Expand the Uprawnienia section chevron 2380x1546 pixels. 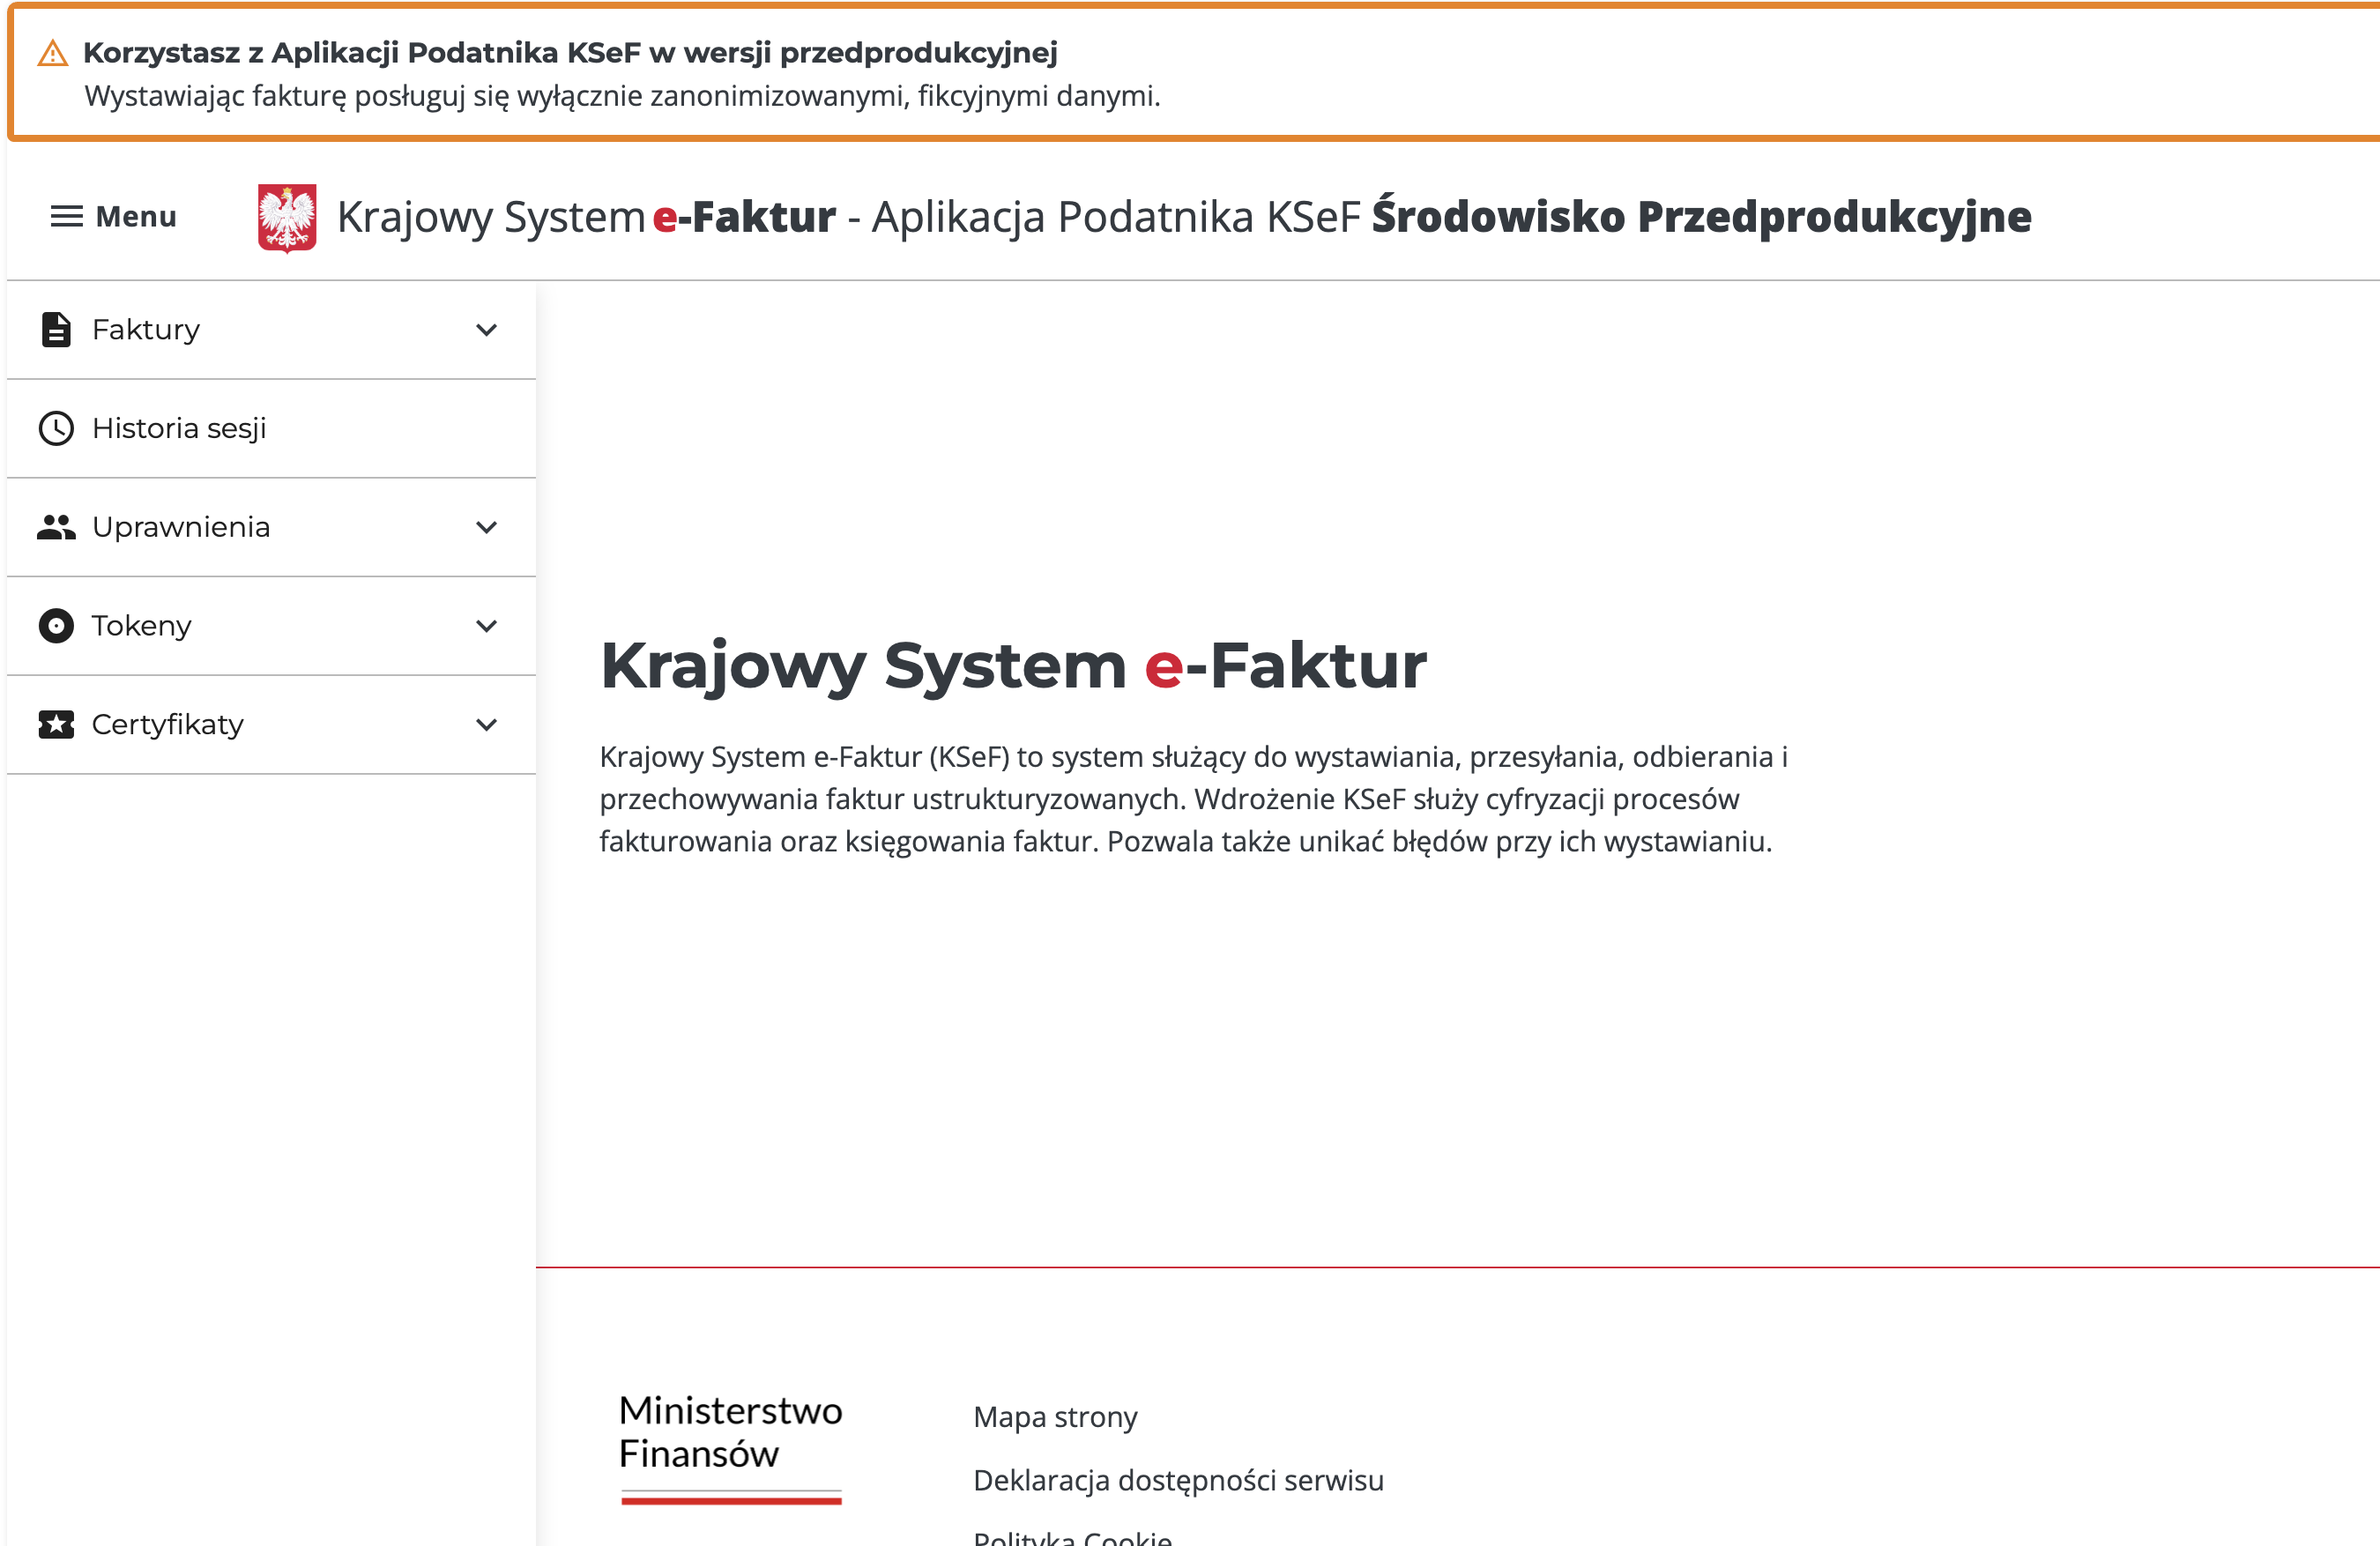(486, 527)
